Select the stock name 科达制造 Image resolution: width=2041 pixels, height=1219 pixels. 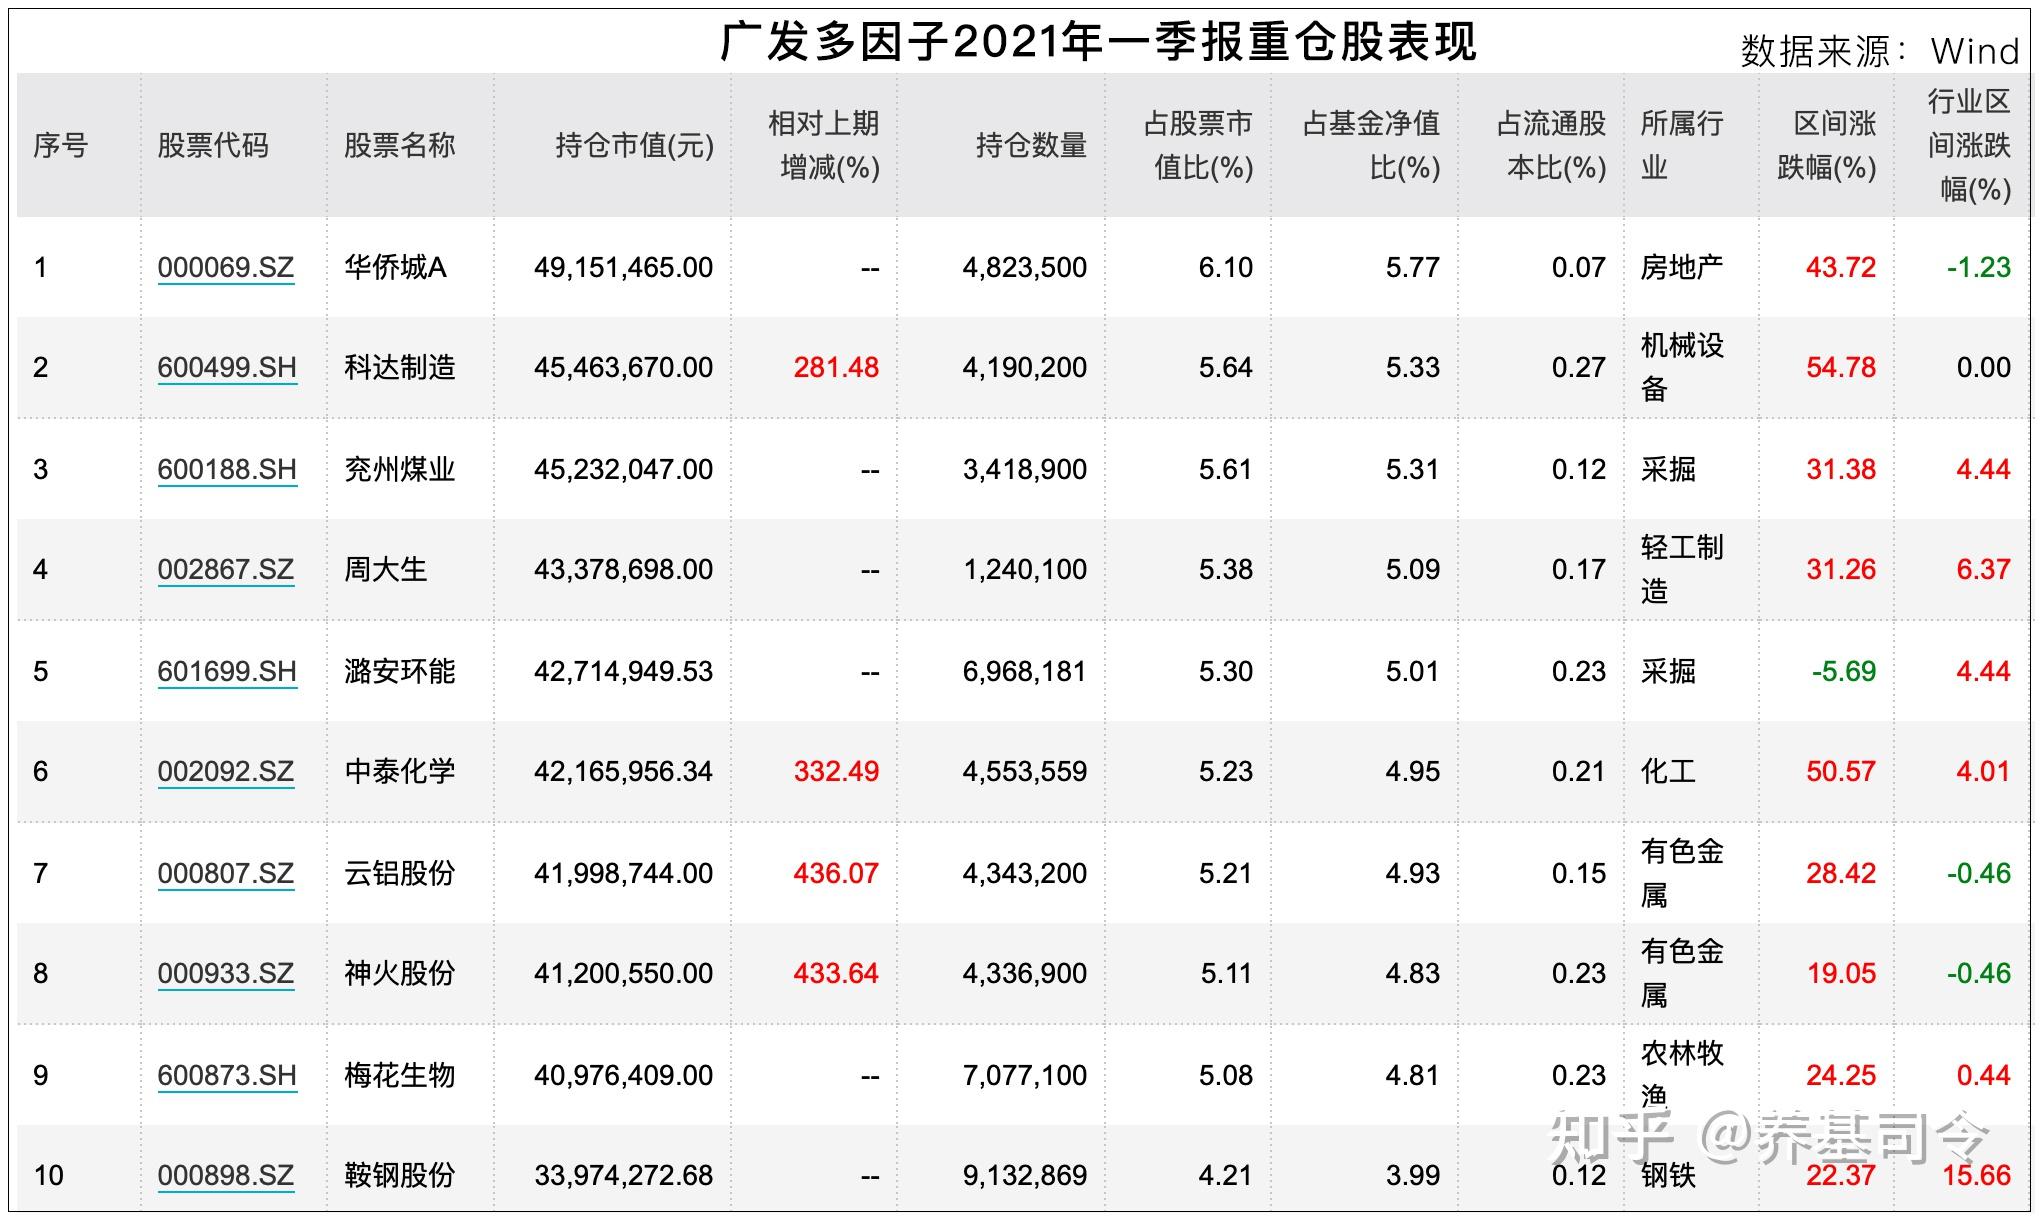400,368
